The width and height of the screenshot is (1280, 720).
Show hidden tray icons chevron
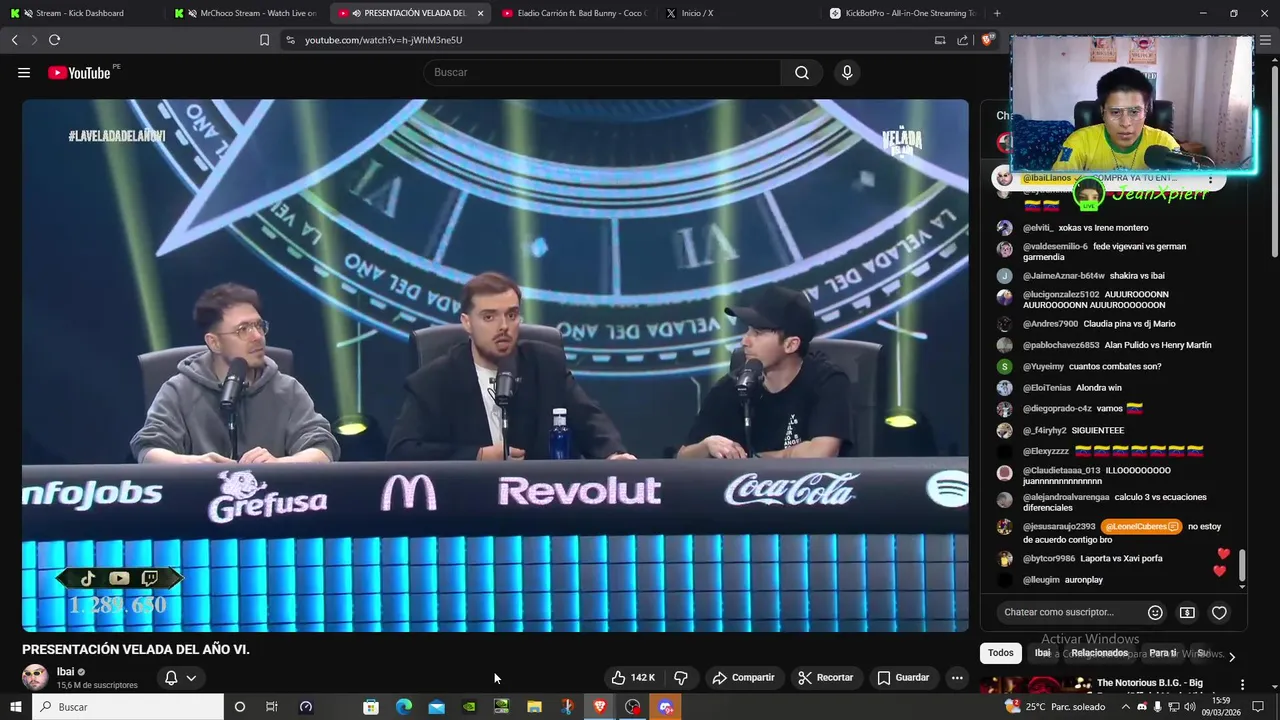click(x=1126, y=707)
